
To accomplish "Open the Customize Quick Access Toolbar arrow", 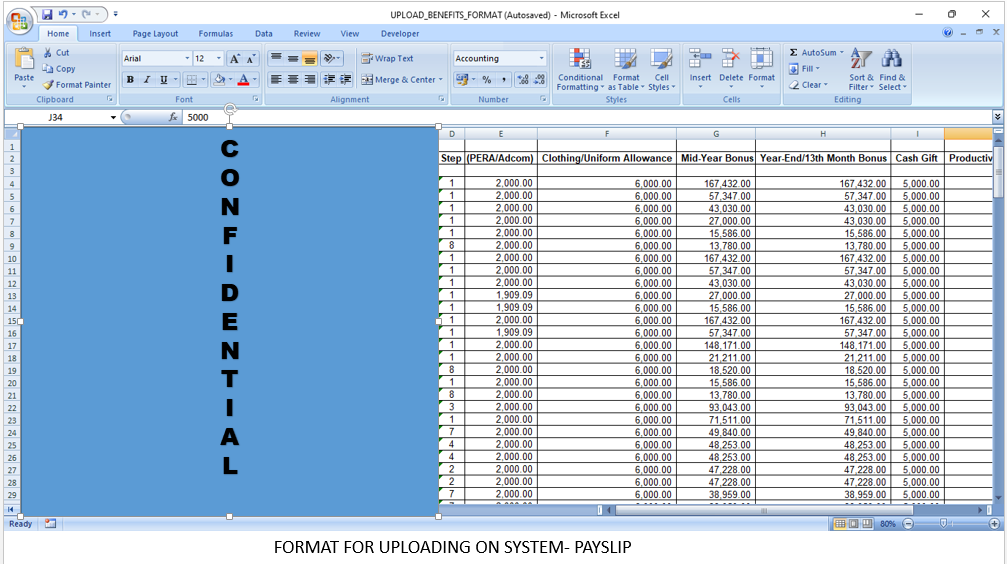I will pyautogui.click(x=116, y=14).
